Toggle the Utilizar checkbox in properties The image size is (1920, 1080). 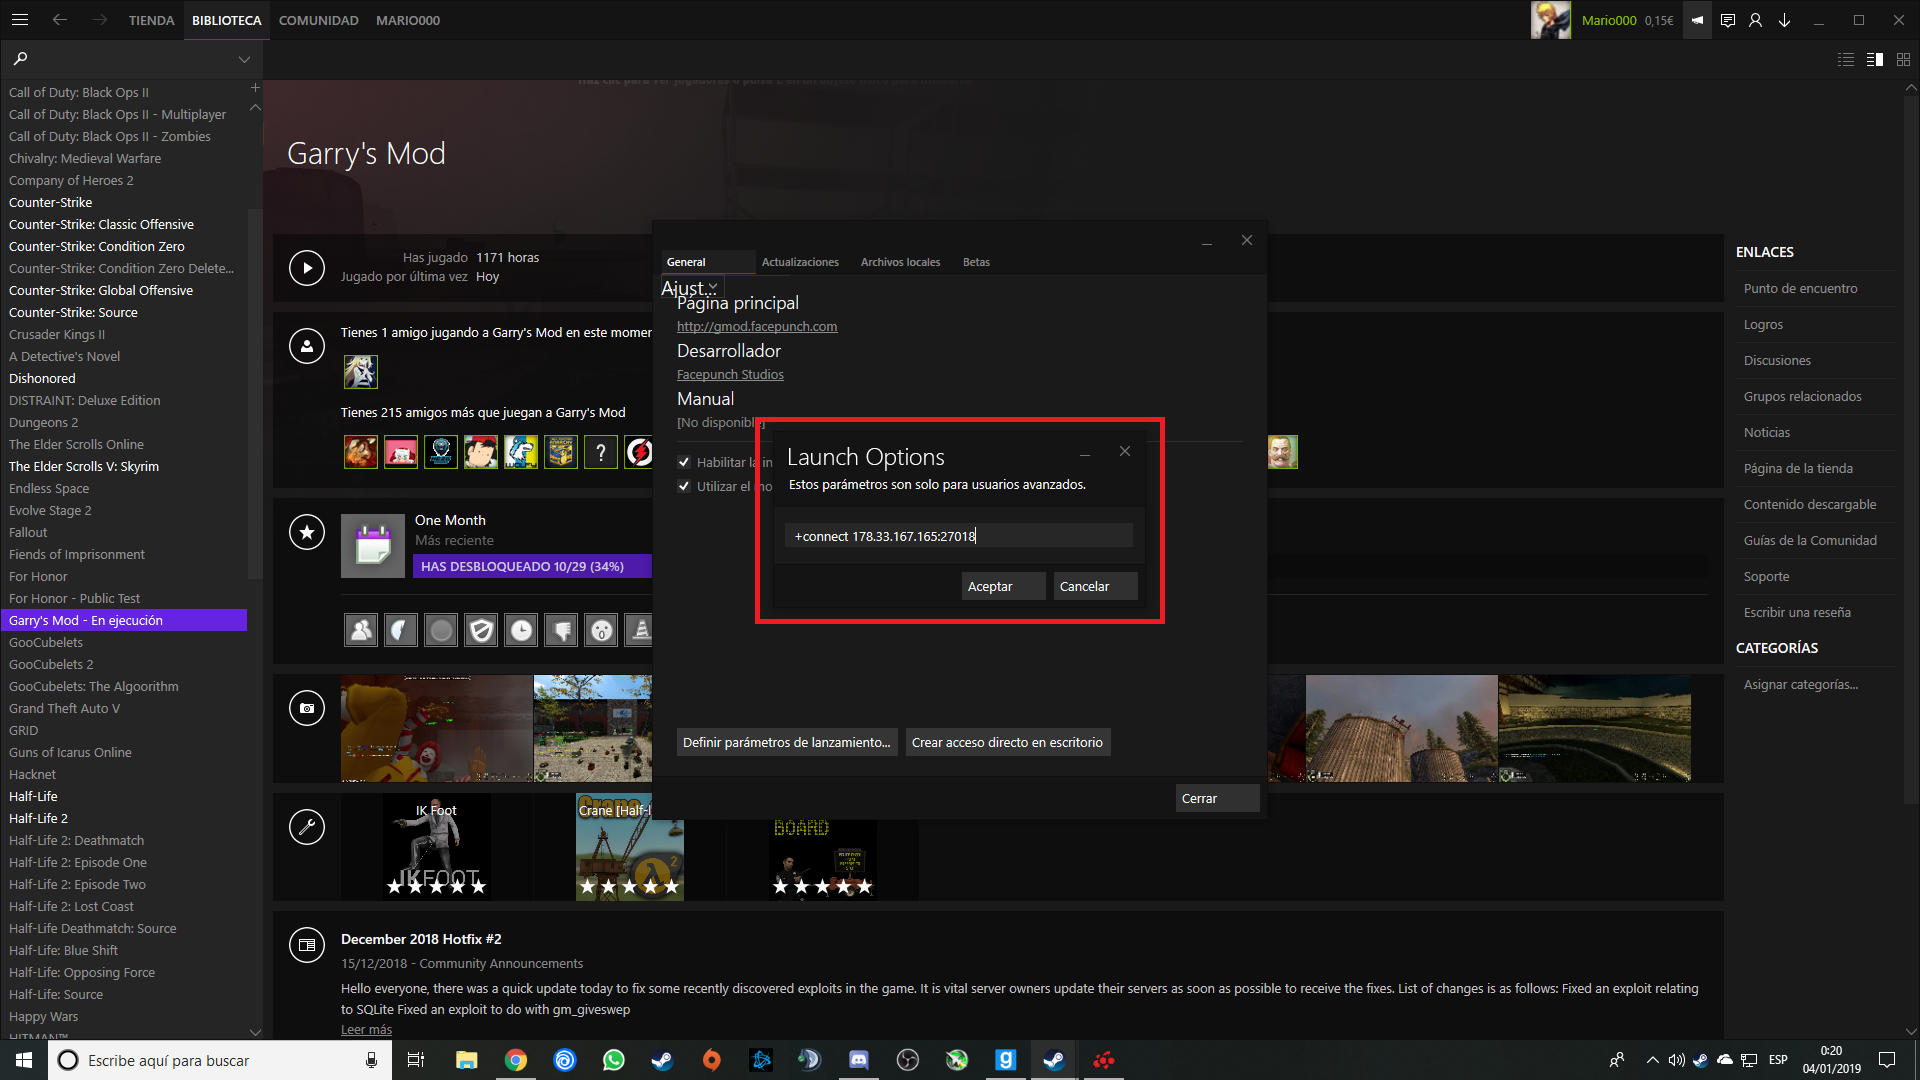tap(684, 486)
